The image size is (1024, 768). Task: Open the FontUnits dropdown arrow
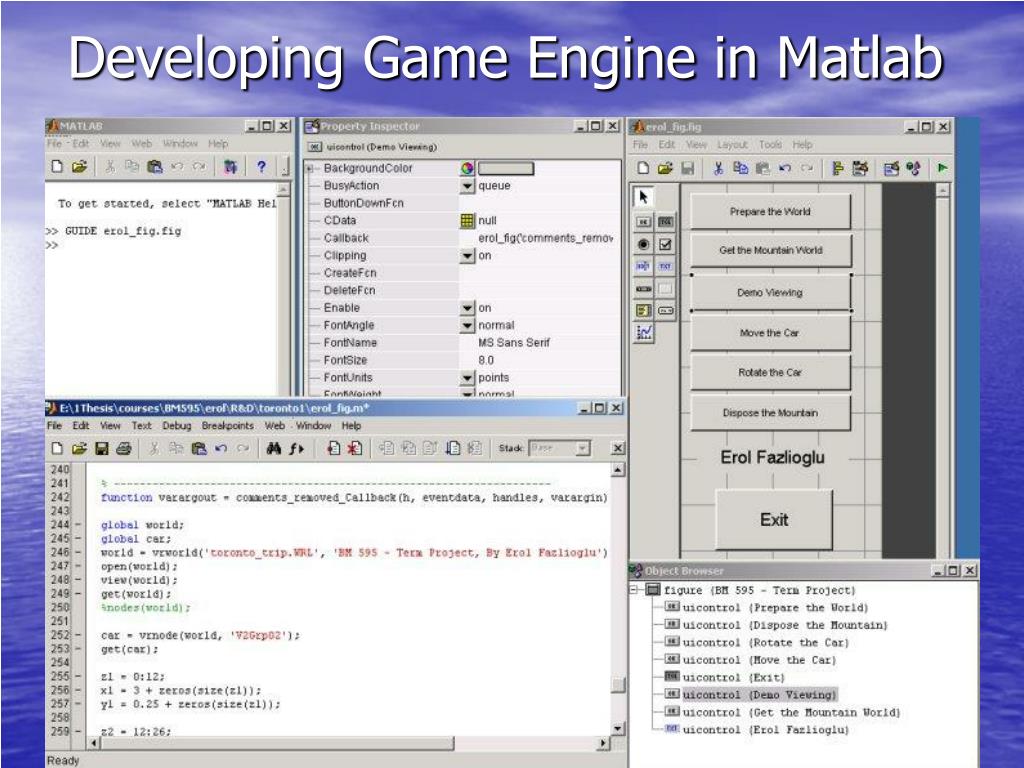(x=467, y=378)
